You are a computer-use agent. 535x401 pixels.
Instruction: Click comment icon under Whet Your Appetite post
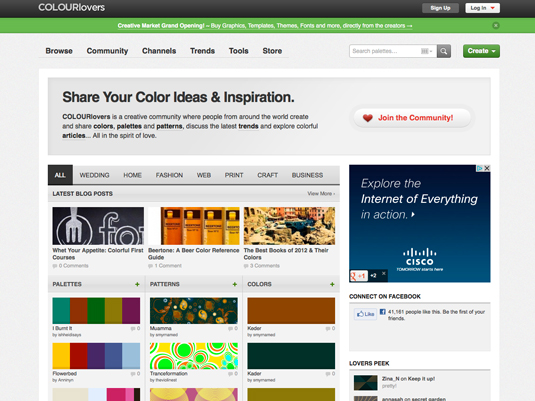pos(55,266)
